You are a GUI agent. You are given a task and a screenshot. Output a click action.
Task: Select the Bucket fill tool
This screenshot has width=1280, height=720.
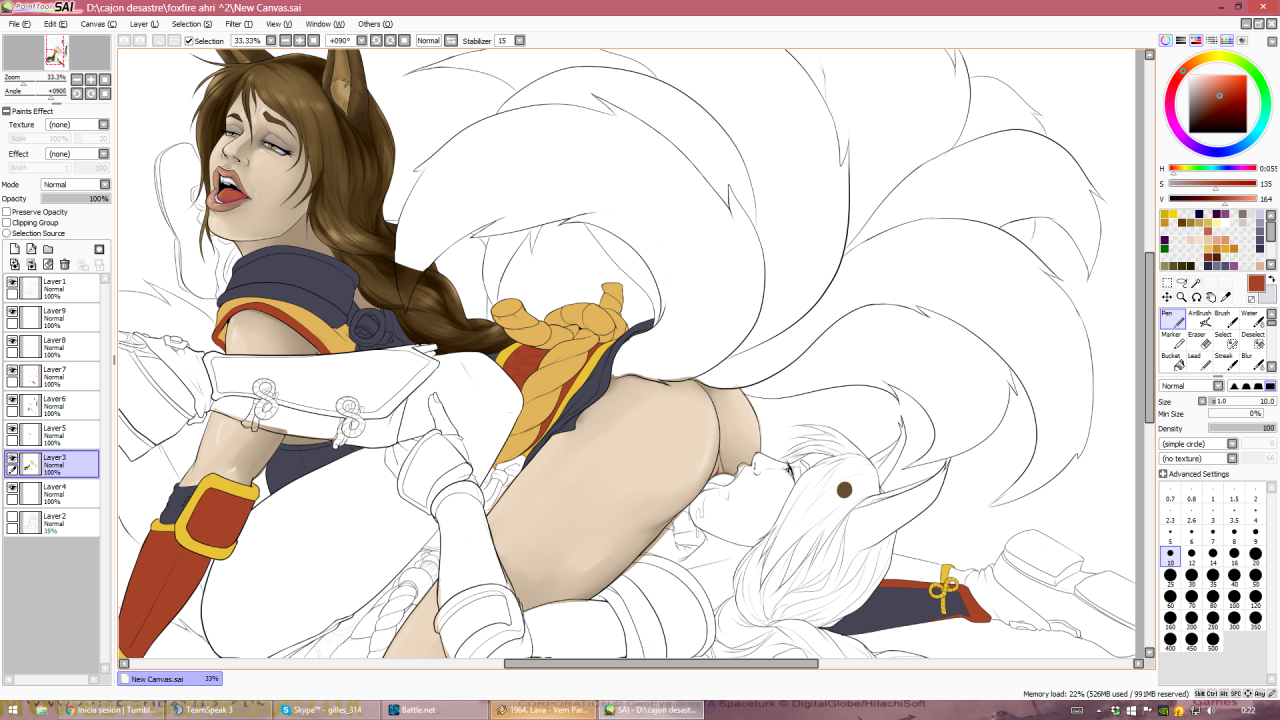[x=1172, y=361]
